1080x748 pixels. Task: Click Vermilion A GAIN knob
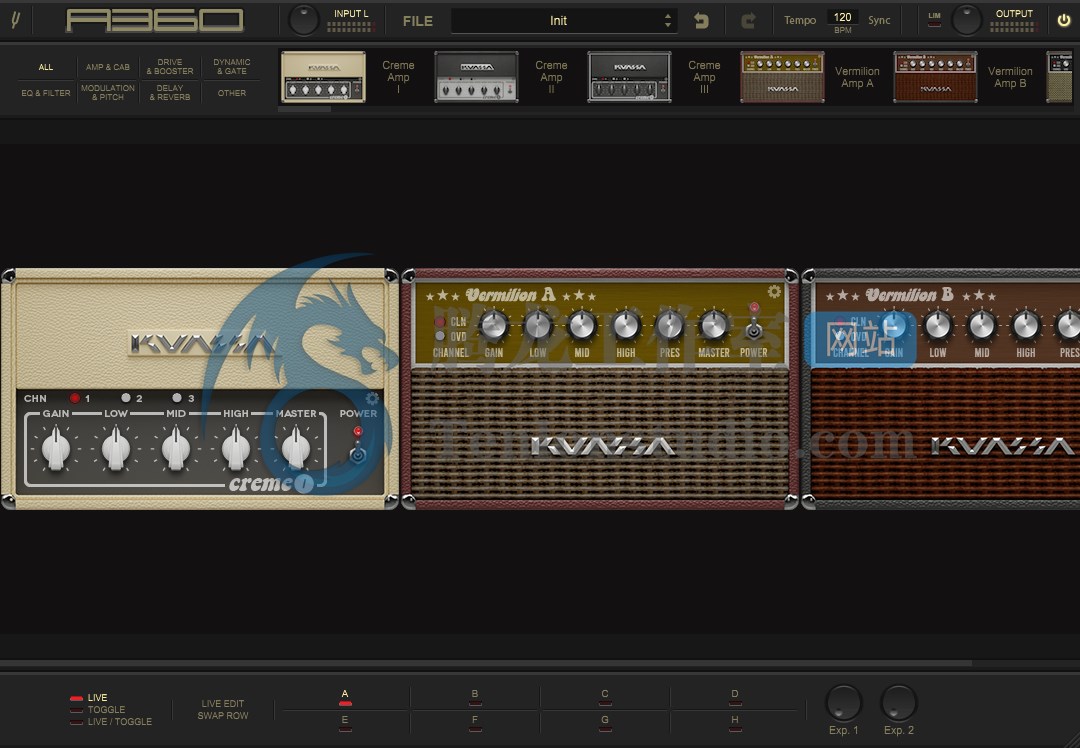pos(493,325)
